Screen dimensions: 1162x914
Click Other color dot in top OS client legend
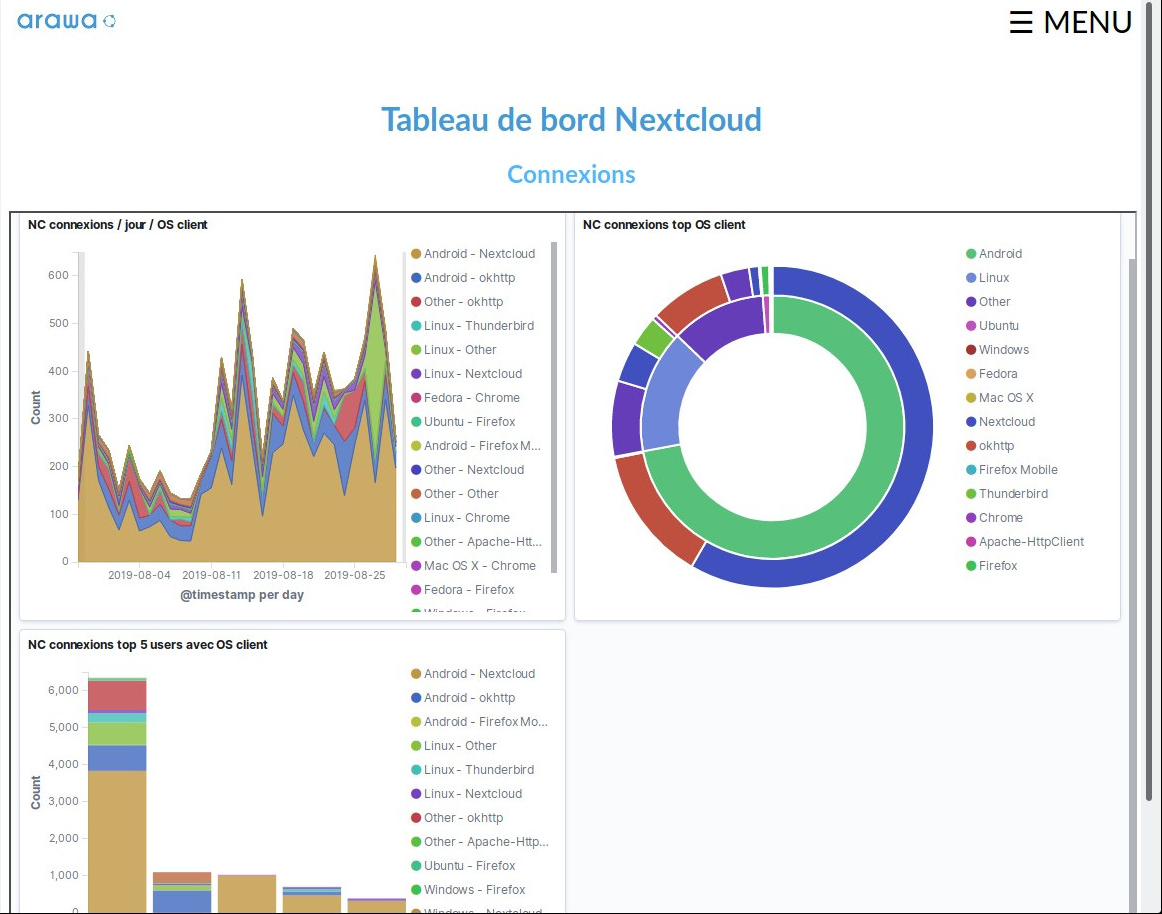point(971,302)
